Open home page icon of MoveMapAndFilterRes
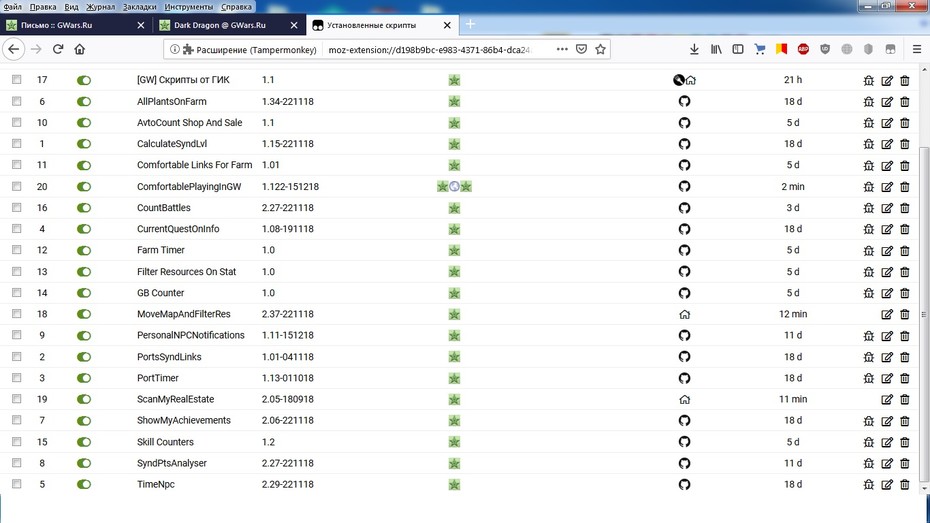Screen dimensions: 930x523 684,314
